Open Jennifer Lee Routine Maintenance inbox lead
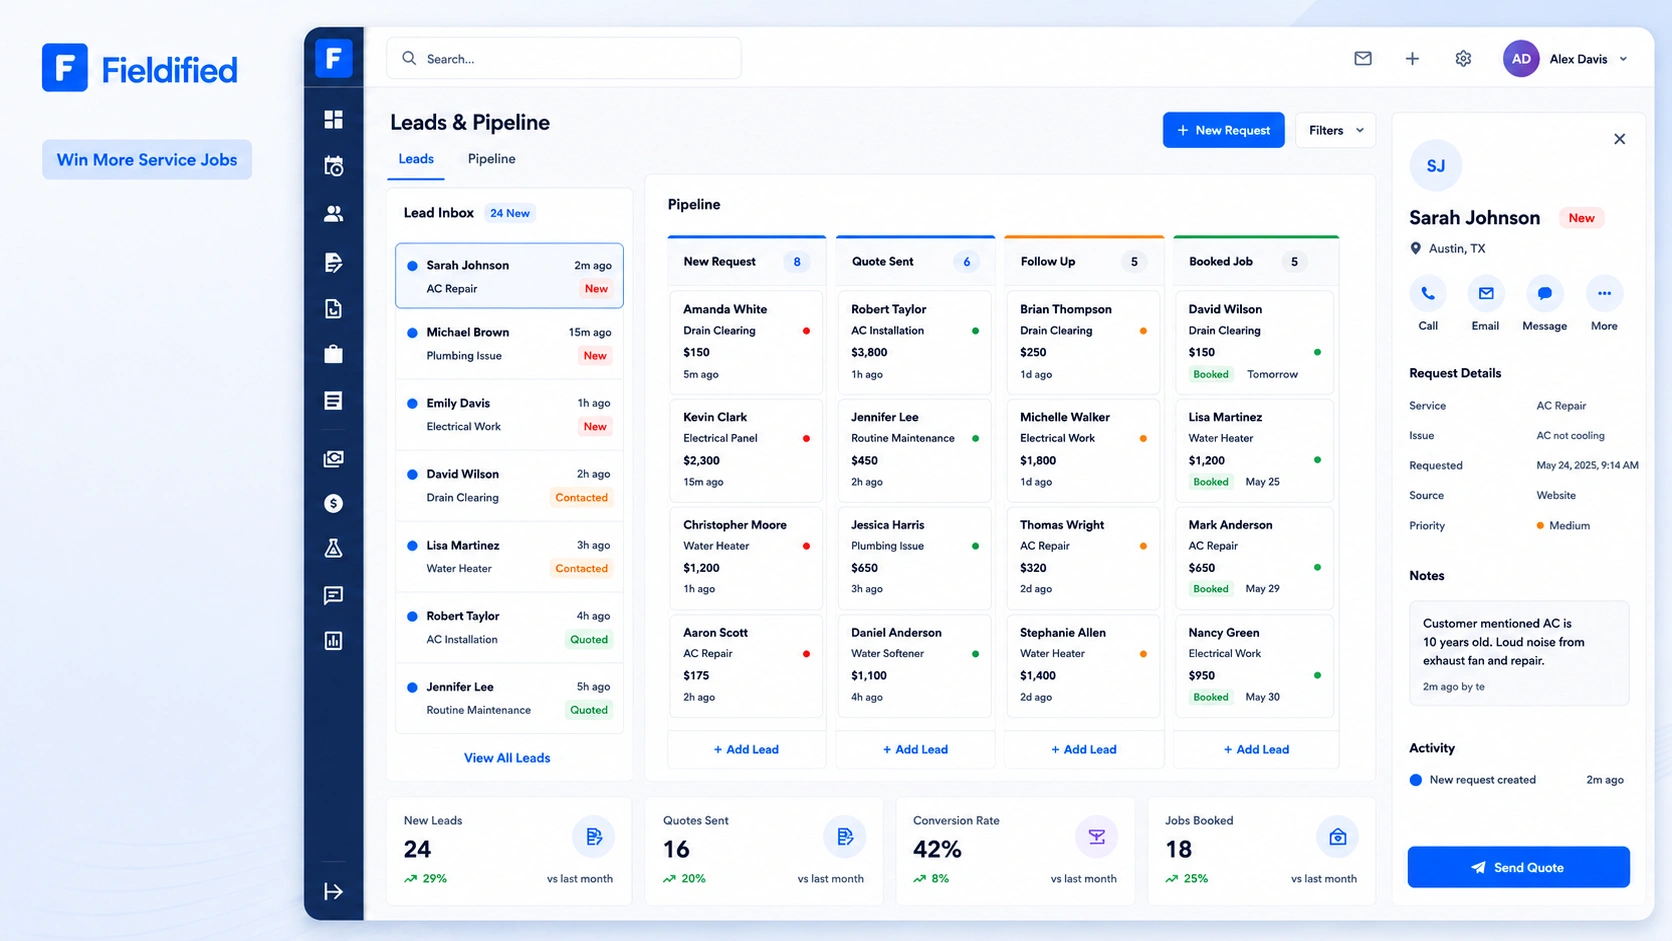 [509, 699]
